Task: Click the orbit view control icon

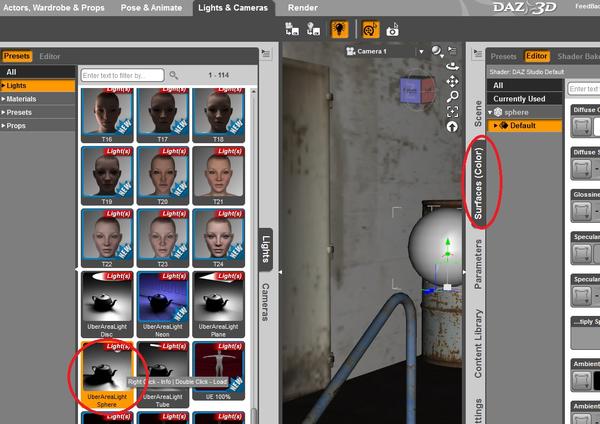Action: [452, 66]
